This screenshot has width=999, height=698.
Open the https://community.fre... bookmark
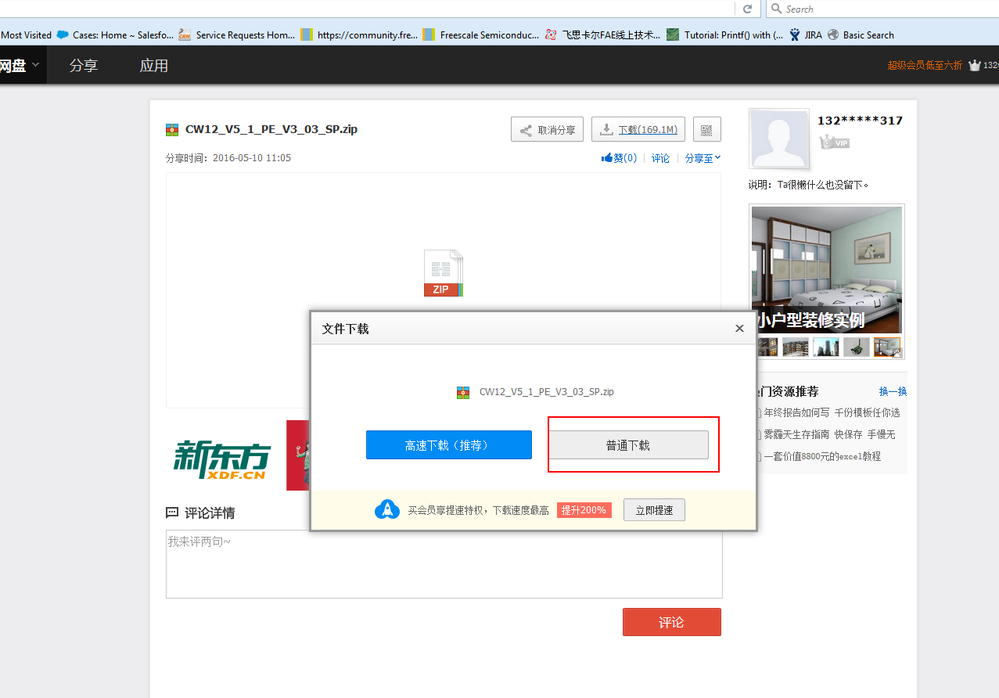(359, 35)
